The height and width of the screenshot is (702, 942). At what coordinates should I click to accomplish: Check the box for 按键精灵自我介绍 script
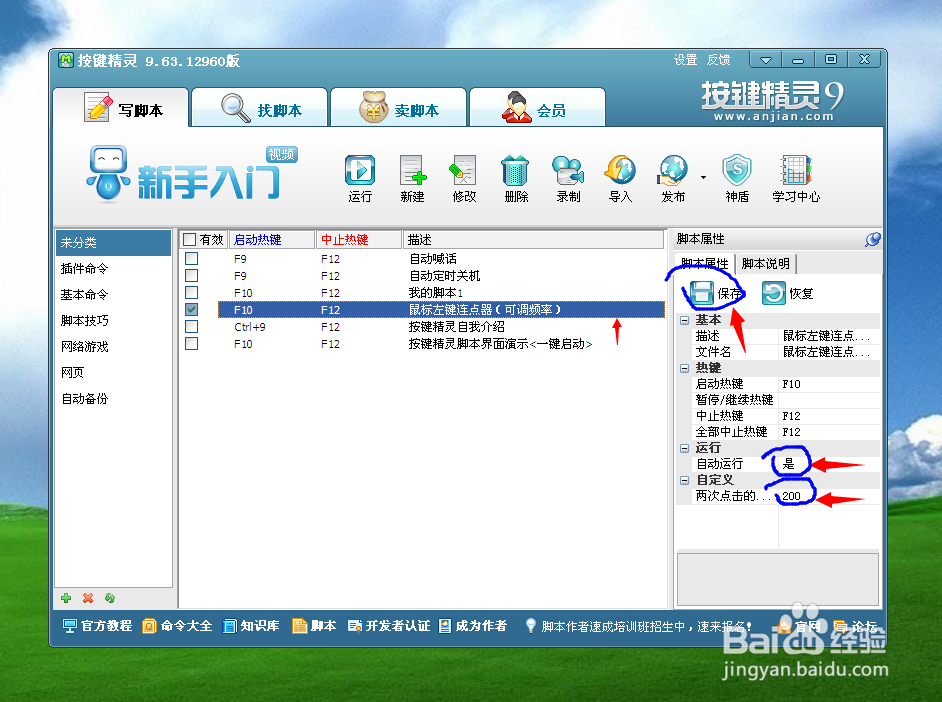[x=191, y=327]
